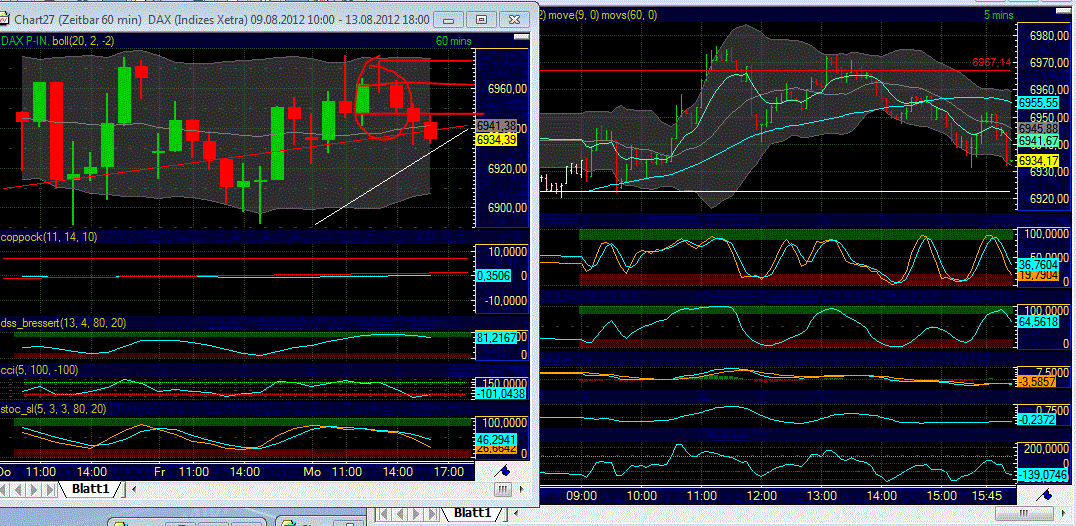Click the 09:00 time axis label
This screenshot has width=1076, height=526.
581,495
